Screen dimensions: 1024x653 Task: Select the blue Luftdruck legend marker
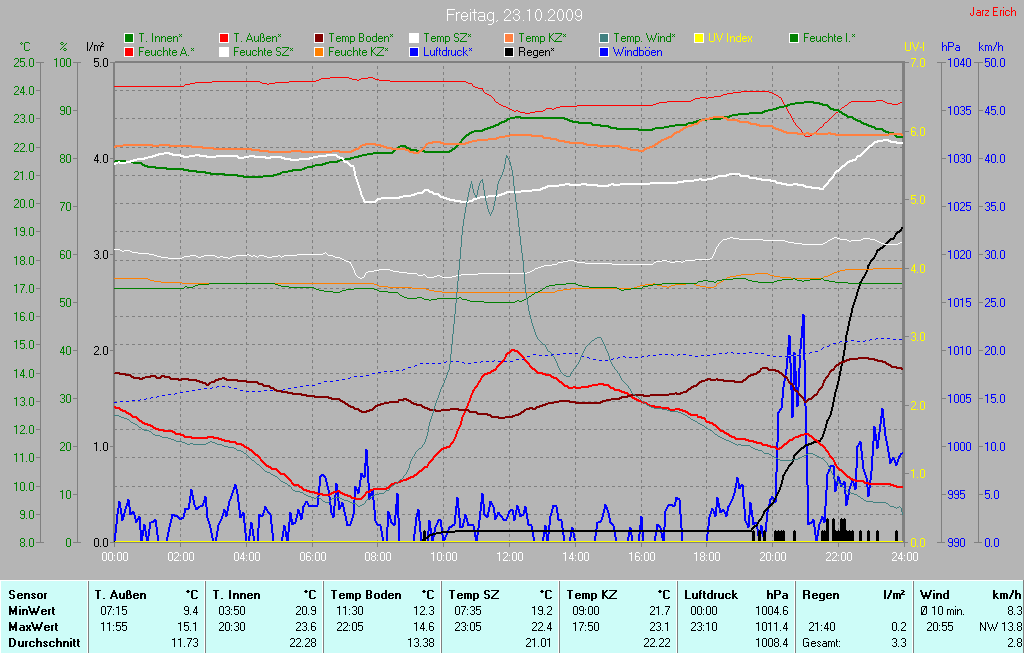click(x=414, y=51)
